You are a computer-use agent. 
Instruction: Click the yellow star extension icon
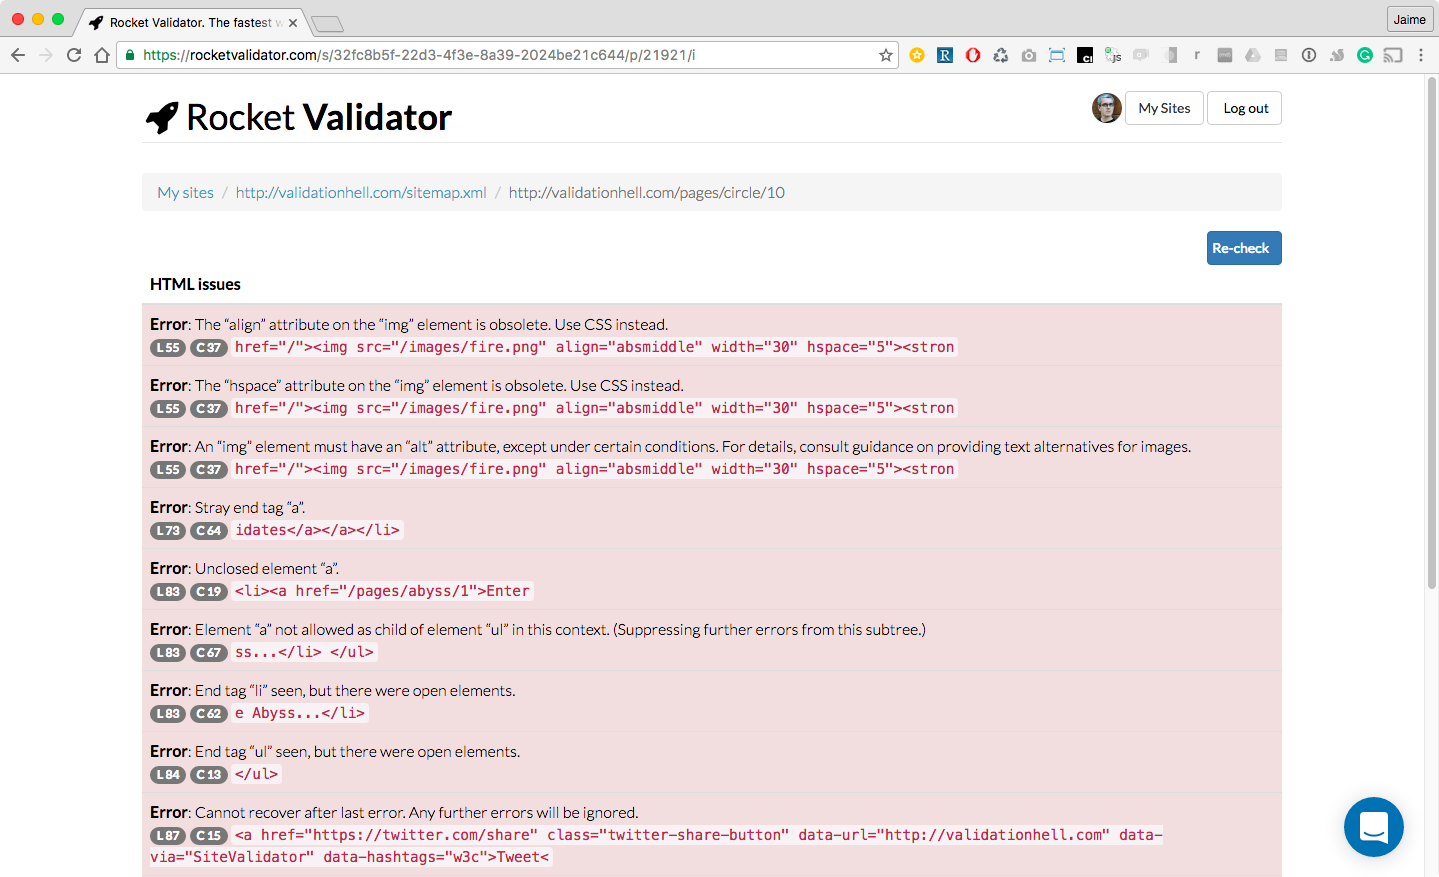pyautogui.click(x=917, y=55)
